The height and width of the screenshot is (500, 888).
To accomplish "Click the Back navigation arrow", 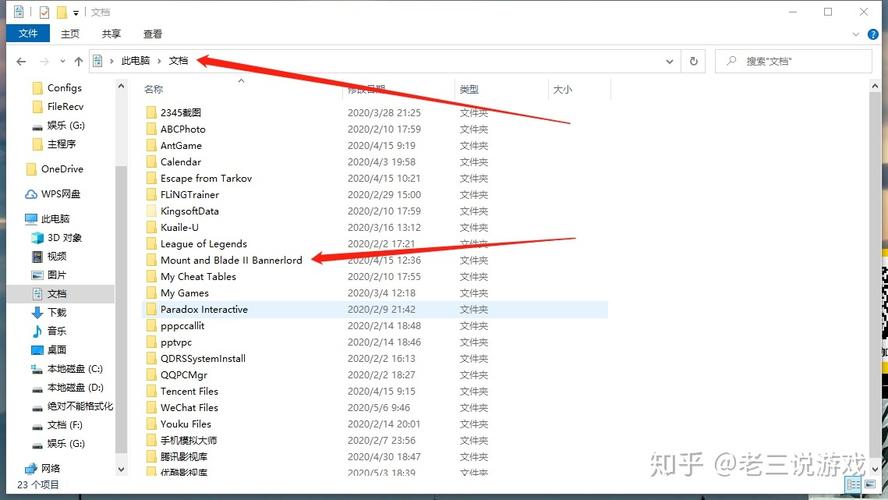I will pyautogui.click(x=21, y=61).
